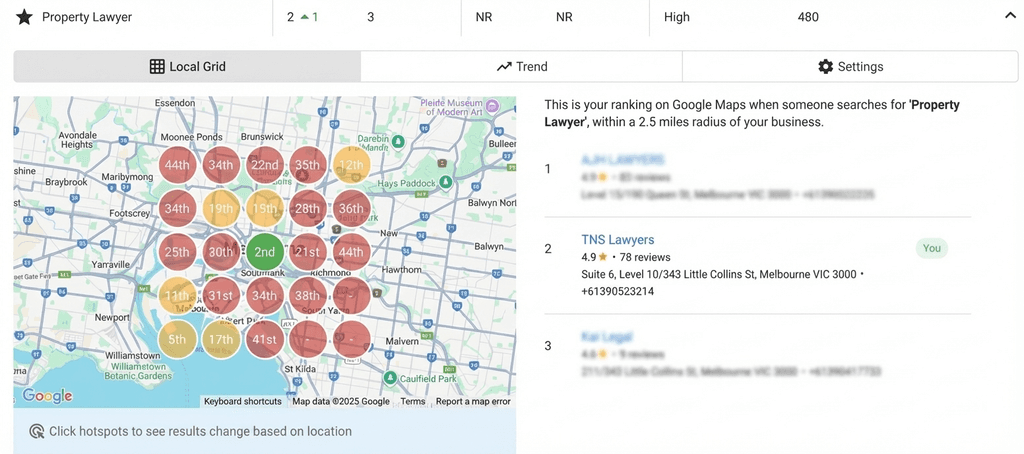The height and width of the screenshot is (454, 1024).
Task: Click the star icon beside Property Lawyer
Action: [24, 17]
